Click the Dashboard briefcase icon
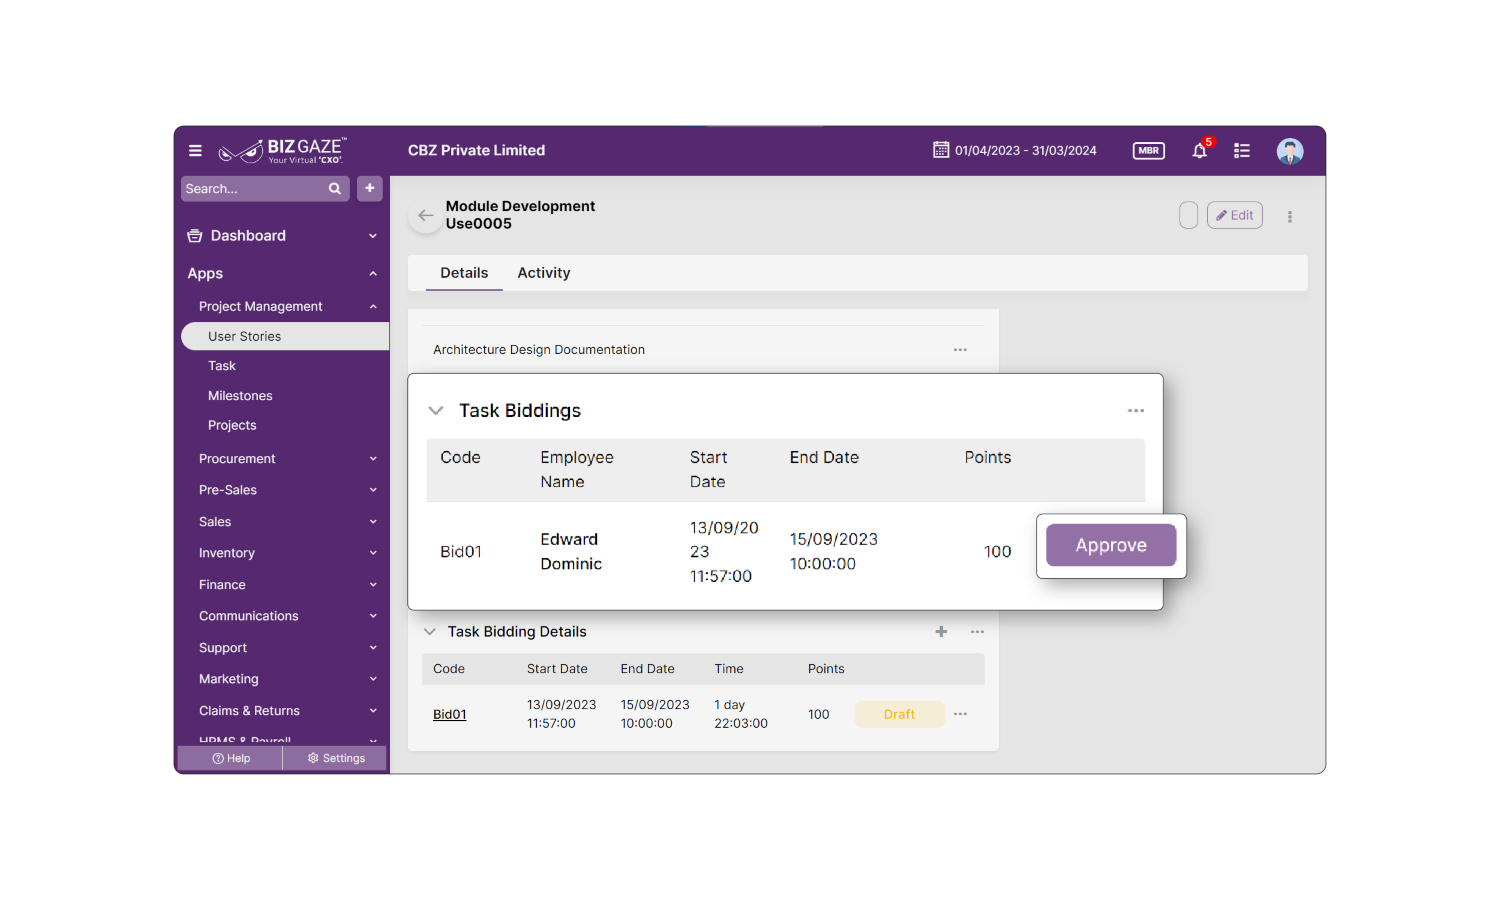This screenshot has width=1500, height=900. (195, 236)
